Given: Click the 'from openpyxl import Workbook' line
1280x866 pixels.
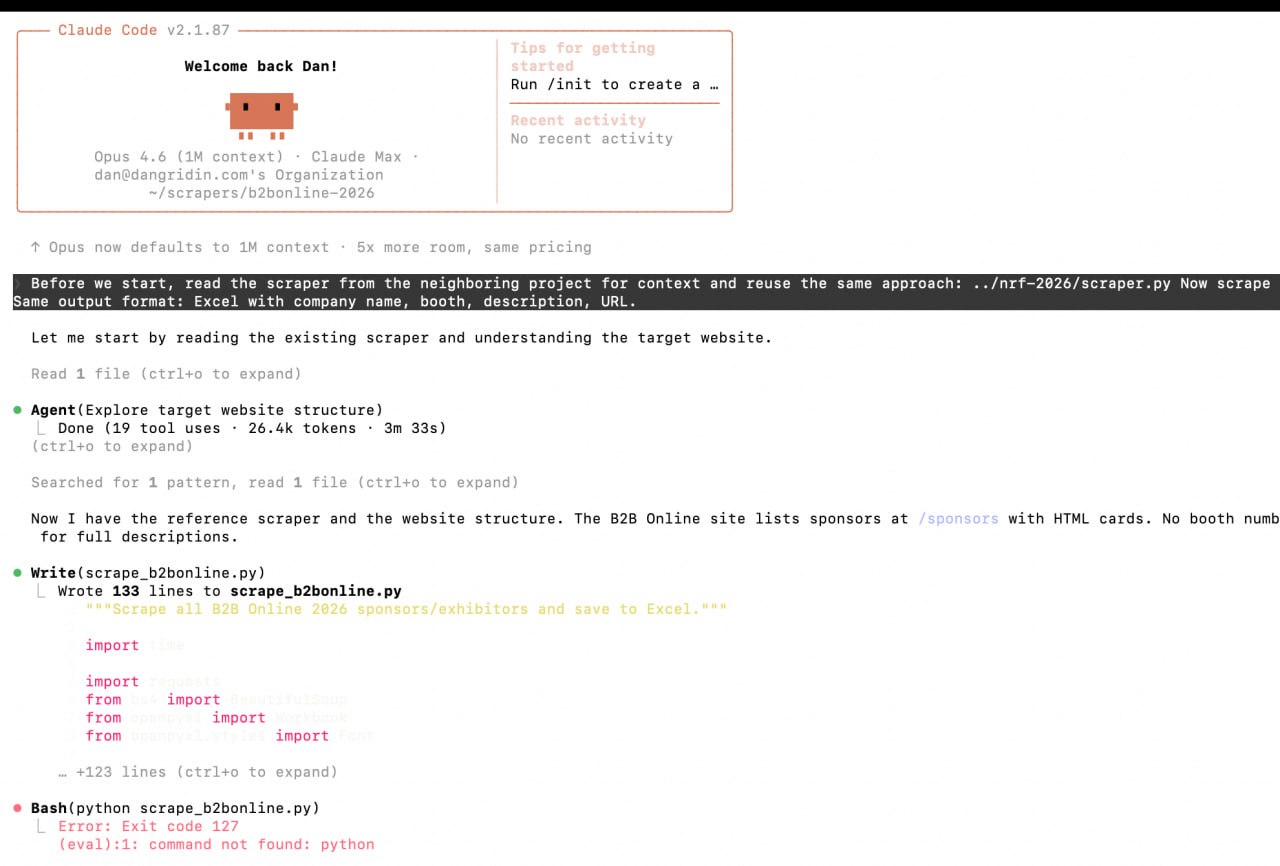Looking at the screenshot, I should [x=216, y=718].
